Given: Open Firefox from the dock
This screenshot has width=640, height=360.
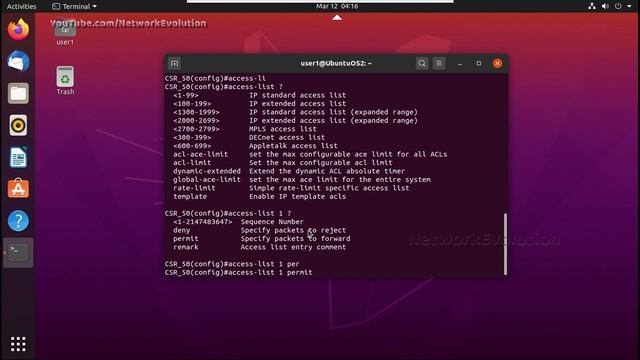Looking at the screenshot, I should (x=18, y=30).
